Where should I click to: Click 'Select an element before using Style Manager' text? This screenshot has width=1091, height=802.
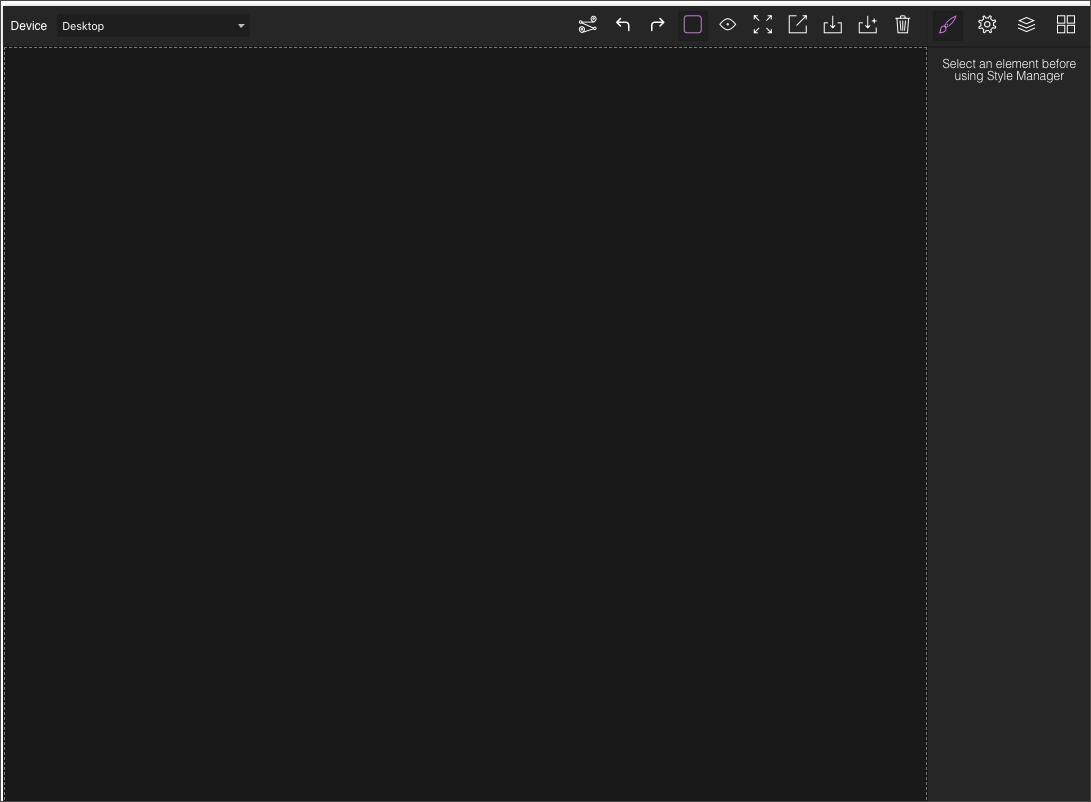(1009, 70)
